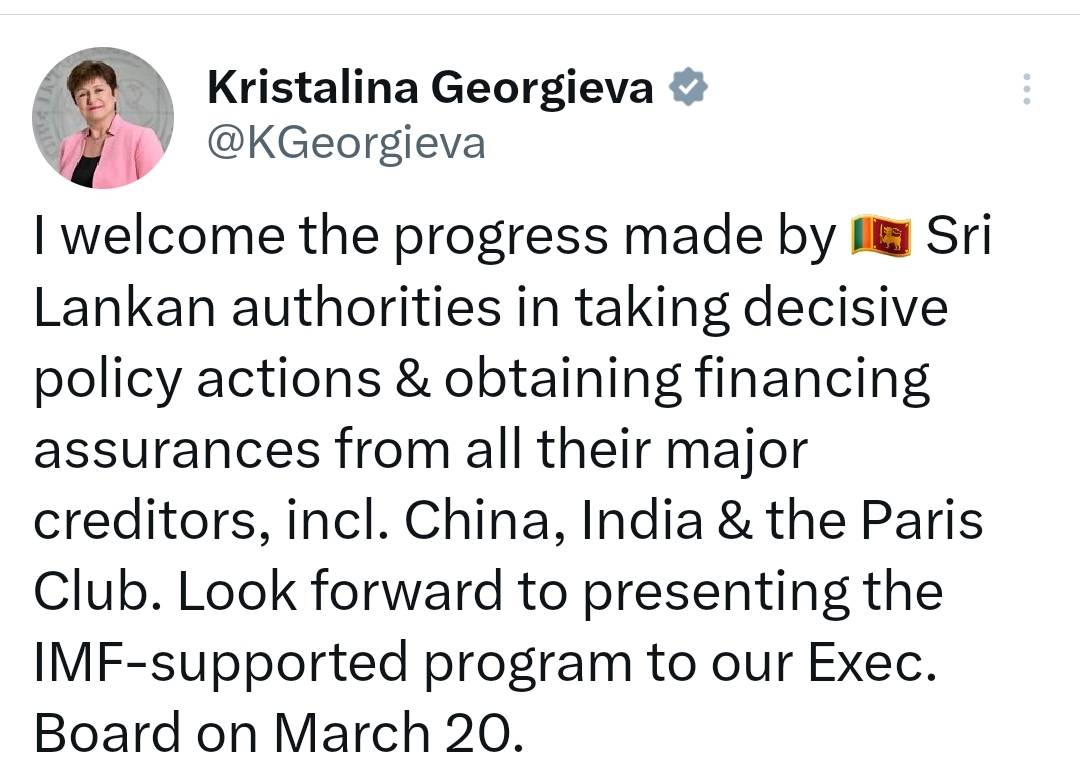Viewport: 1080px width, 784px height.
Task: Click the word 'India' in the tweet
Action: 642,520
